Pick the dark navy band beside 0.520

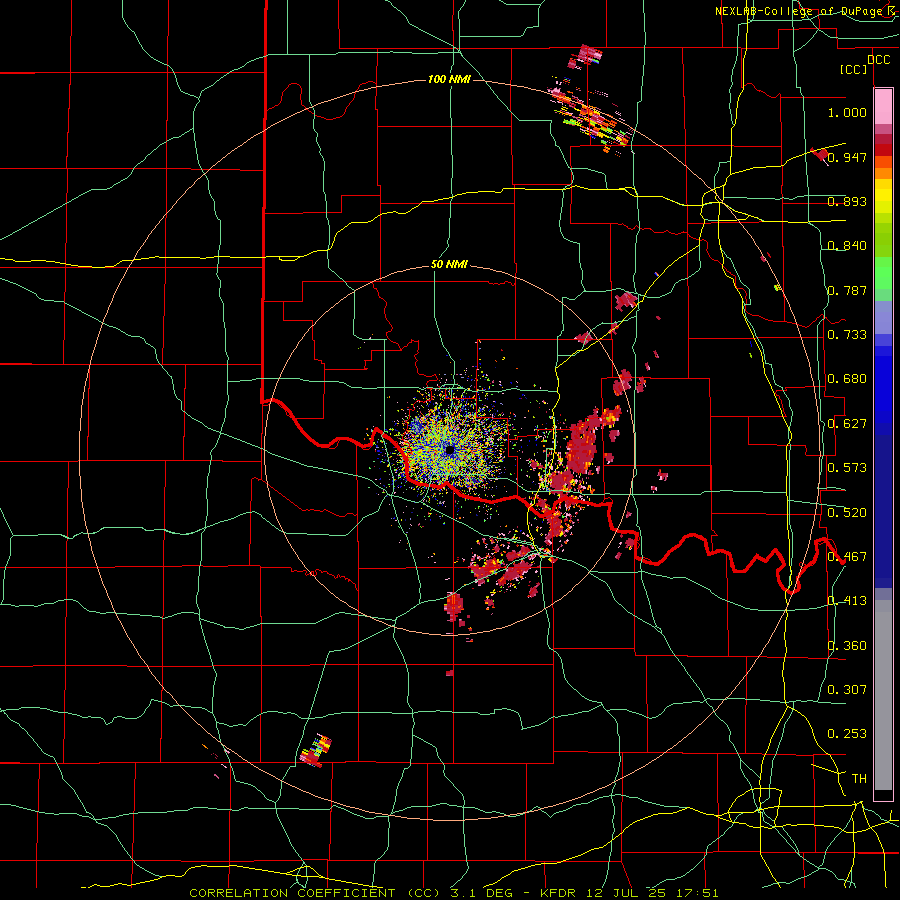pyautogui.click(x=883, y=512)
